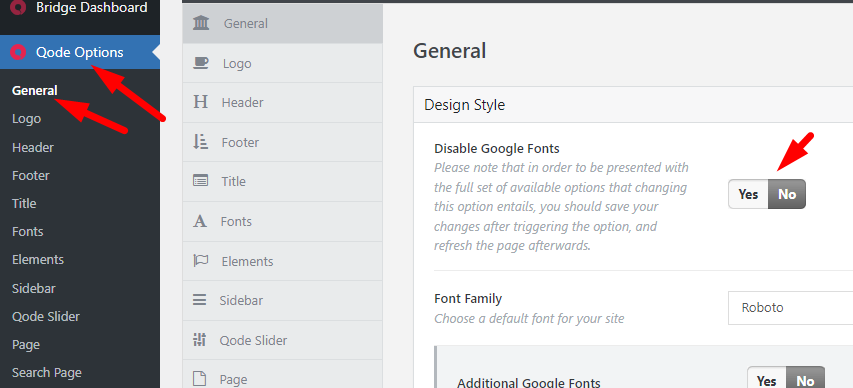Click the Font Family label
853x388 pixels.
click(468, 298)
